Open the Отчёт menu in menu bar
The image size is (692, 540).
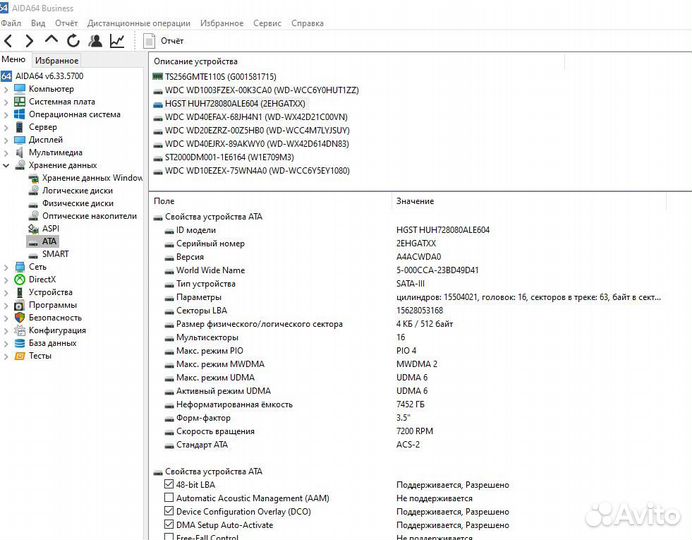point(66,23)
